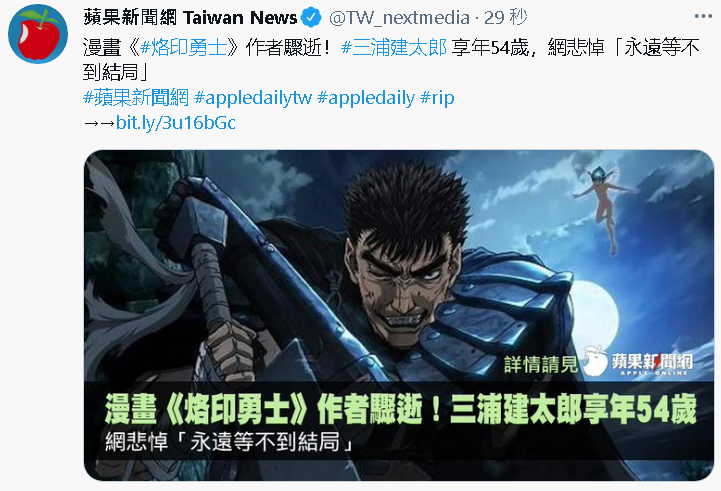
Task: Click the white subtitle 網悲悼 text in image
Action: click(x=229, y=441)
